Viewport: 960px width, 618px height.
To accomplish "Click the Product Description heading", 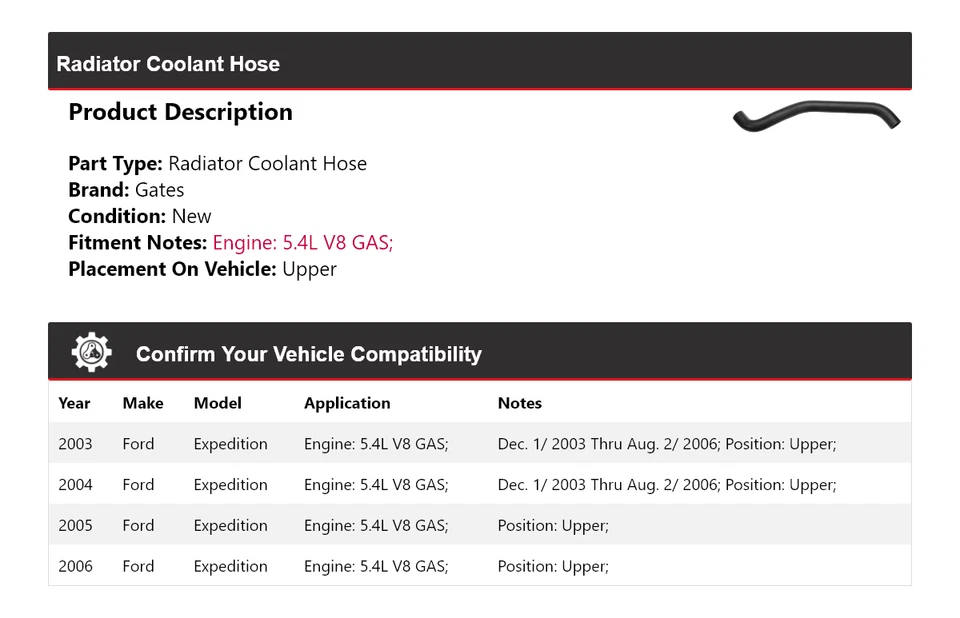I will pyautogui.click(x=180, y=112).
